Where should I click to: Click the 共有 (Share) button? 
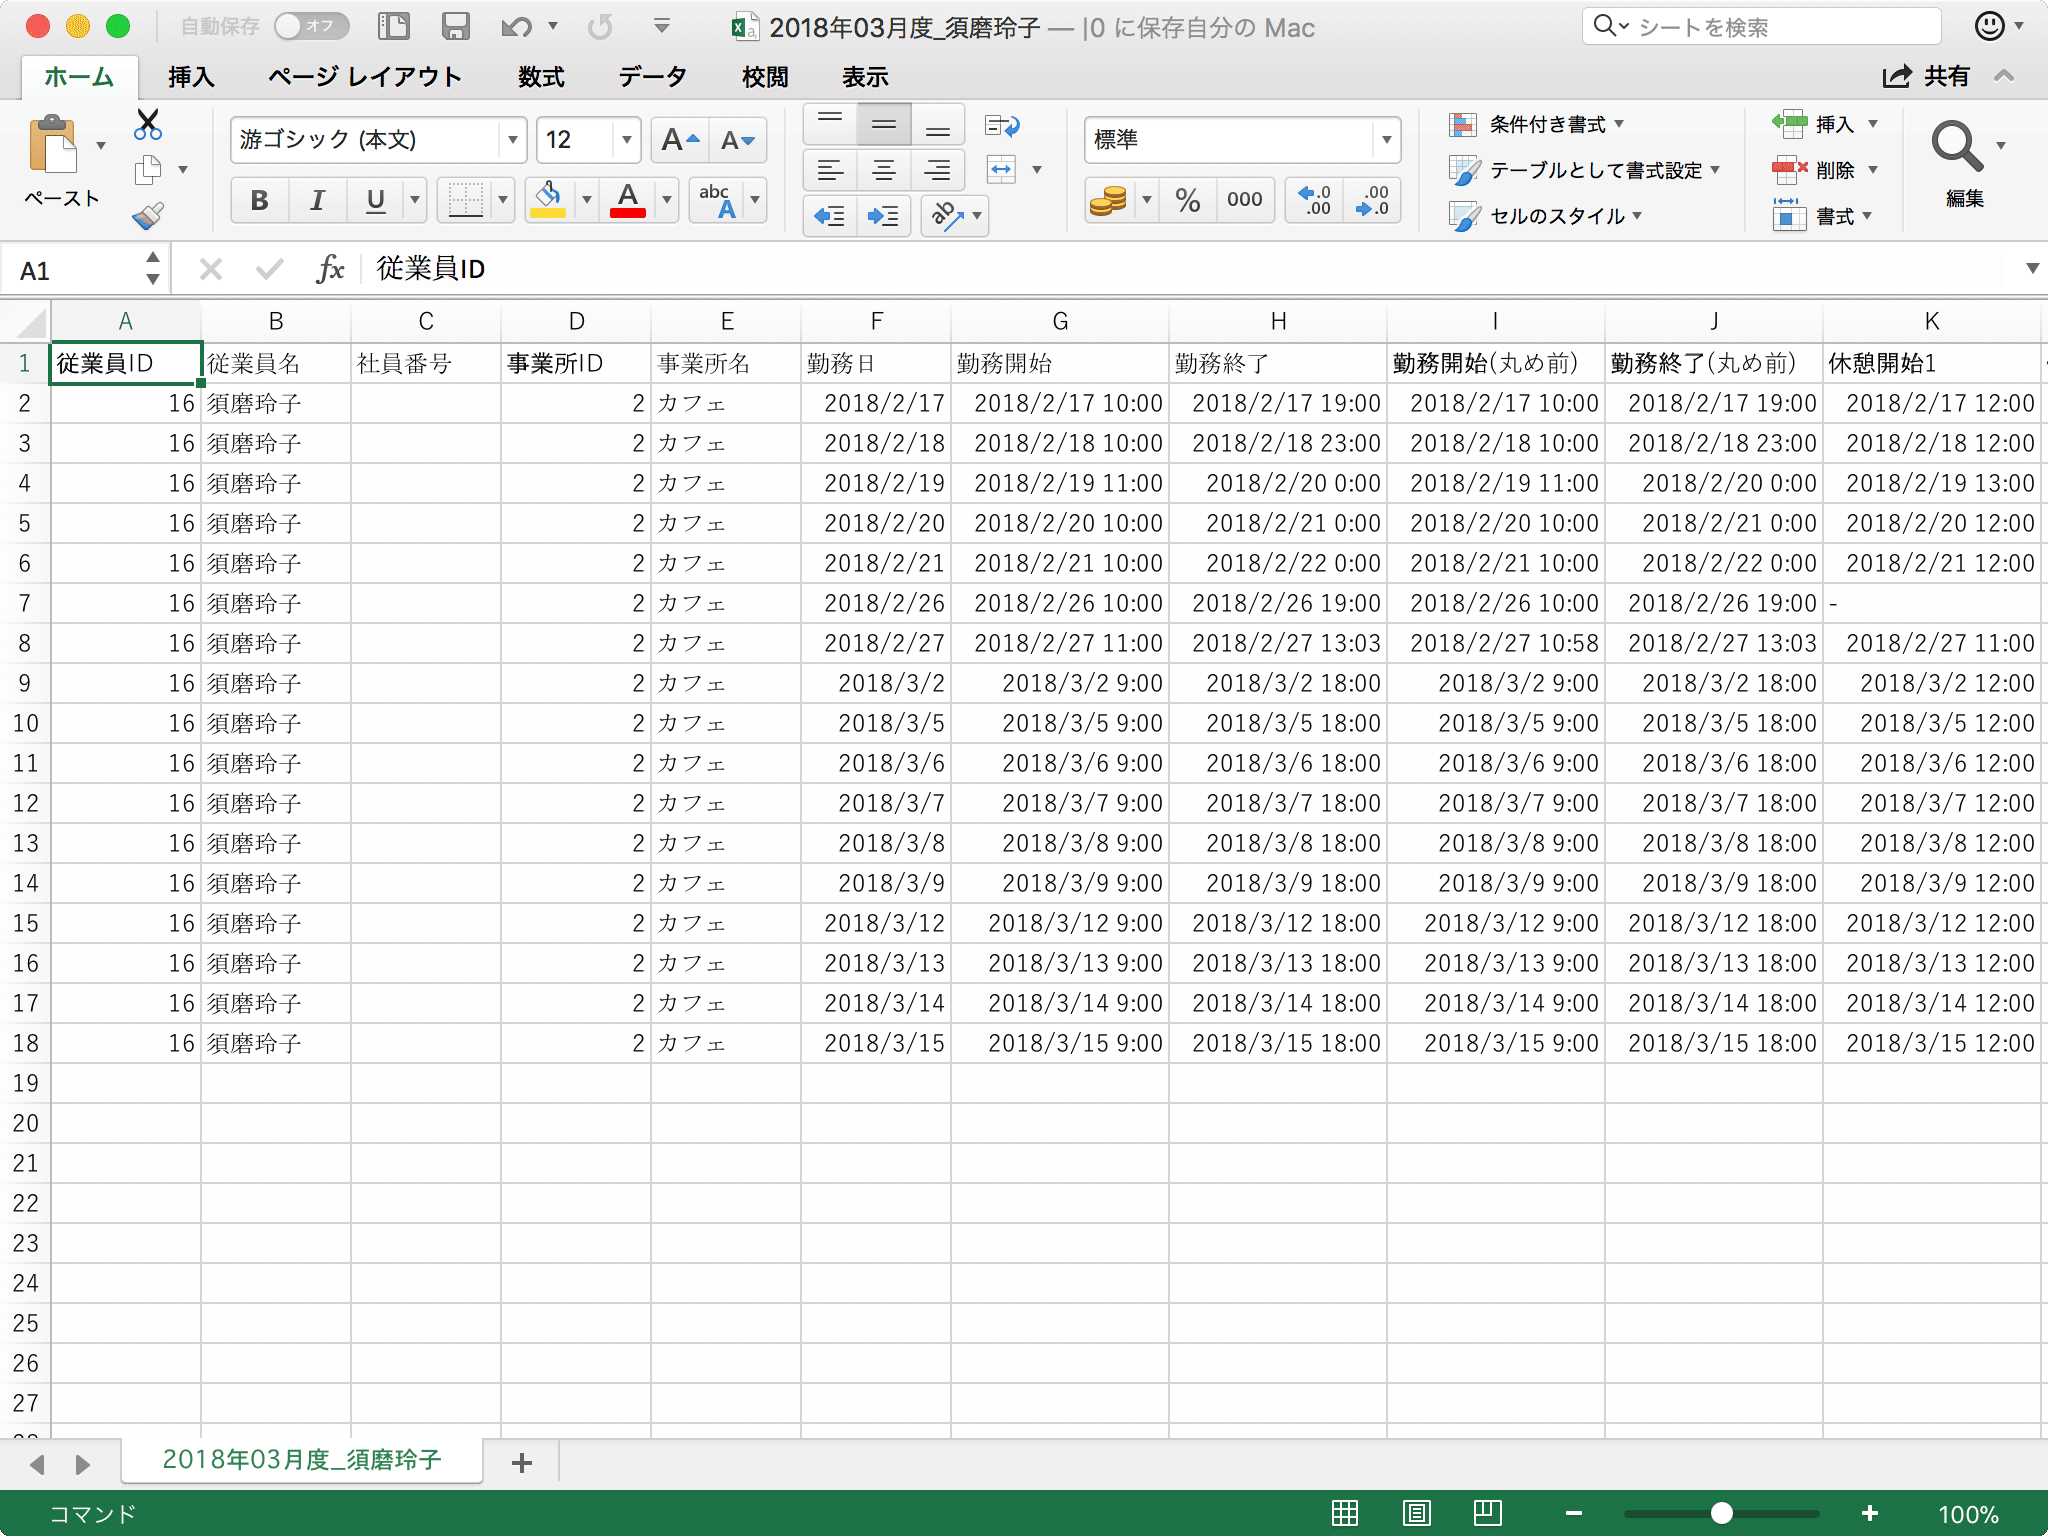(1921, 76)
